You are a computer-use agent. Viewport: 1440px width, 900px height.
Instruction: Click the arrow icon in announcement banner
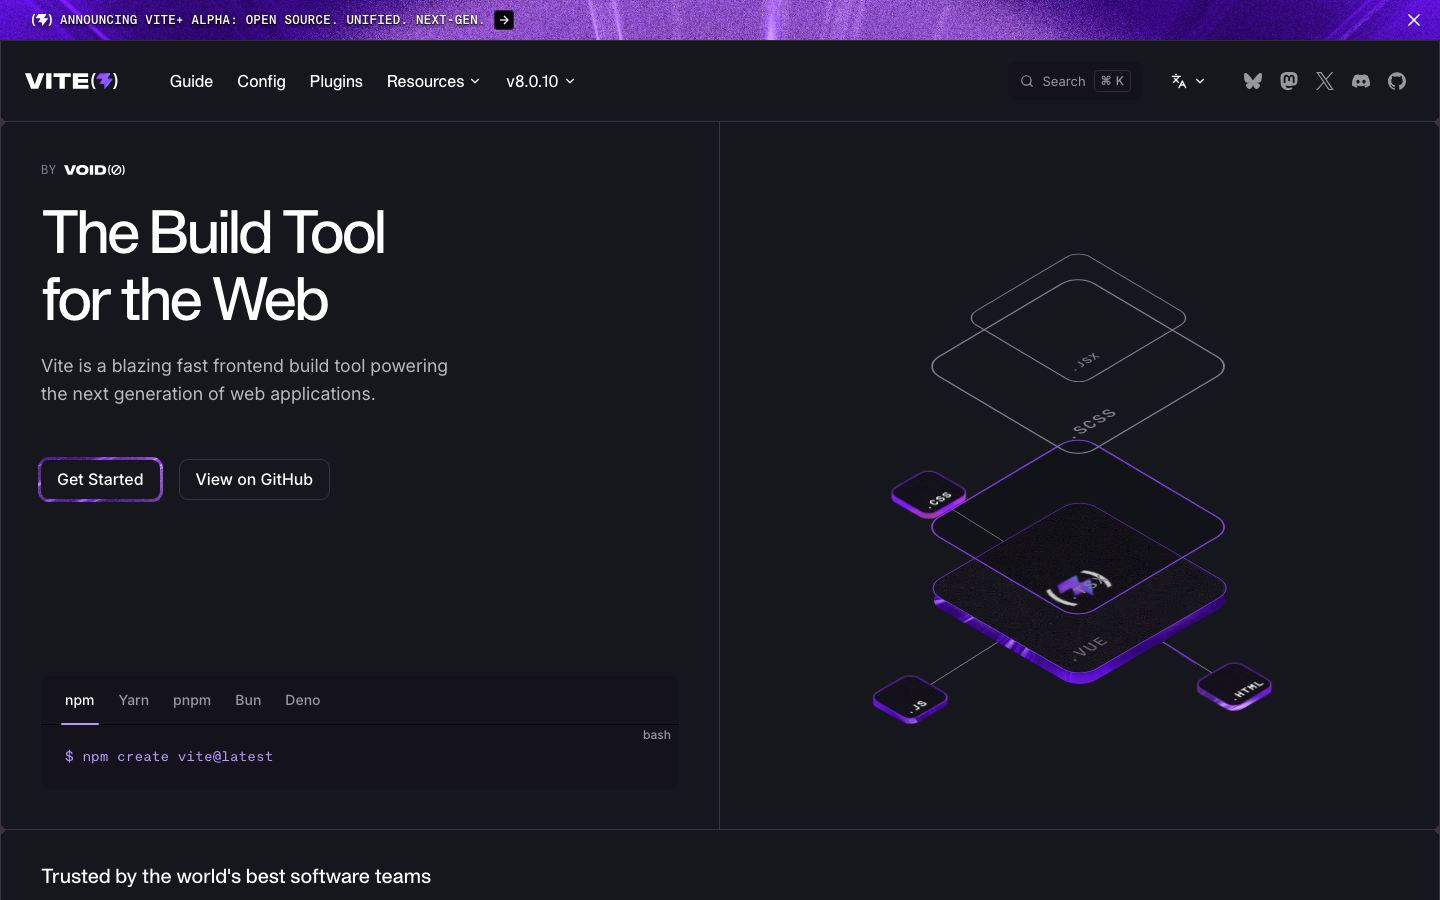(504, 20)
